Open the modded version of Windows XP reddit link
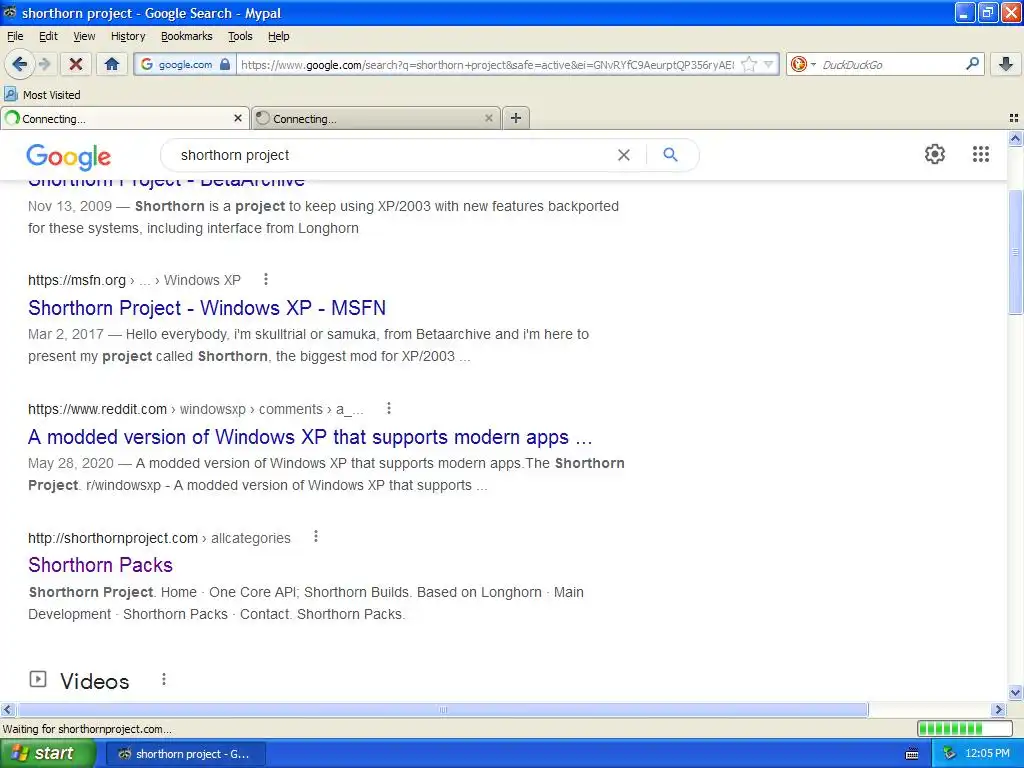Screen dimensions: 1024x768 [x=310, y=437]
